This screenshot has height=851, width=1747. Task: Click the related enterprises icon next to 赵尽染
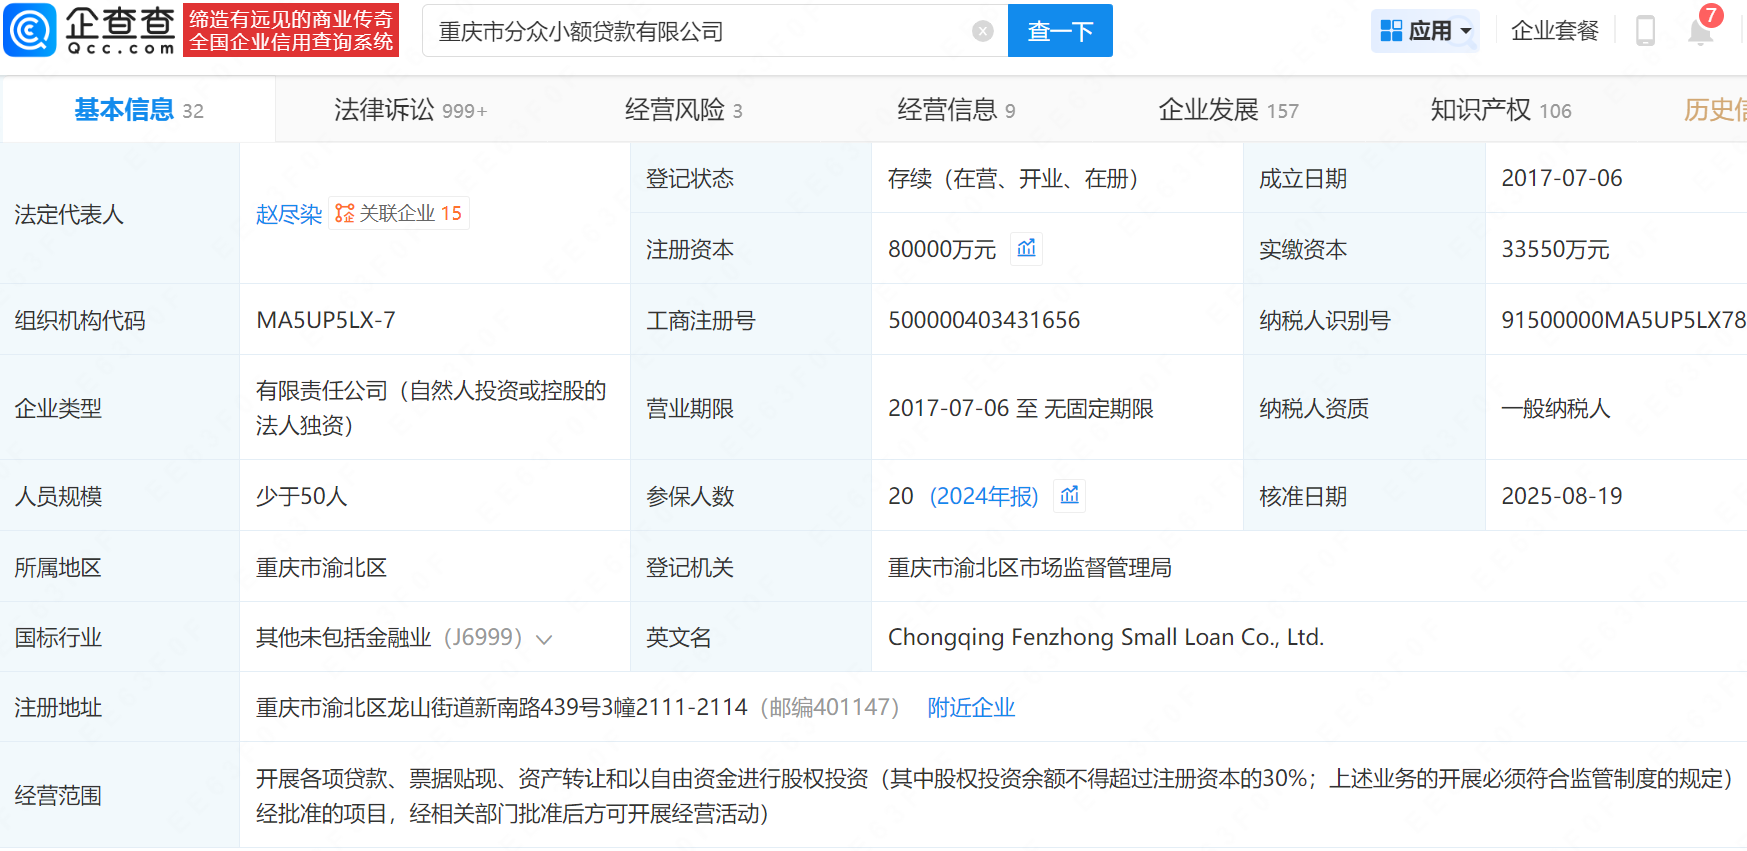[345, 213]
